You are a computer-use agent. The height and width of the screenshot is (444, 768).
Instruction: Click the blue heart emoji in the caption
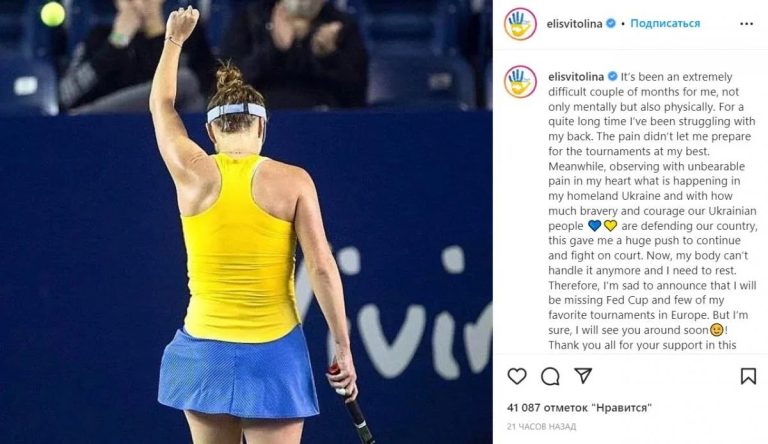click(x=594, y=226)
